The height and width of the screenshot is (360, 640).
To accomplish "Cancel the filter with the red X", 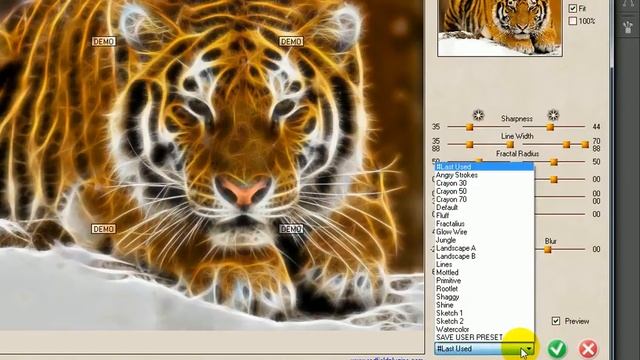I will click(x=588, y=348).
